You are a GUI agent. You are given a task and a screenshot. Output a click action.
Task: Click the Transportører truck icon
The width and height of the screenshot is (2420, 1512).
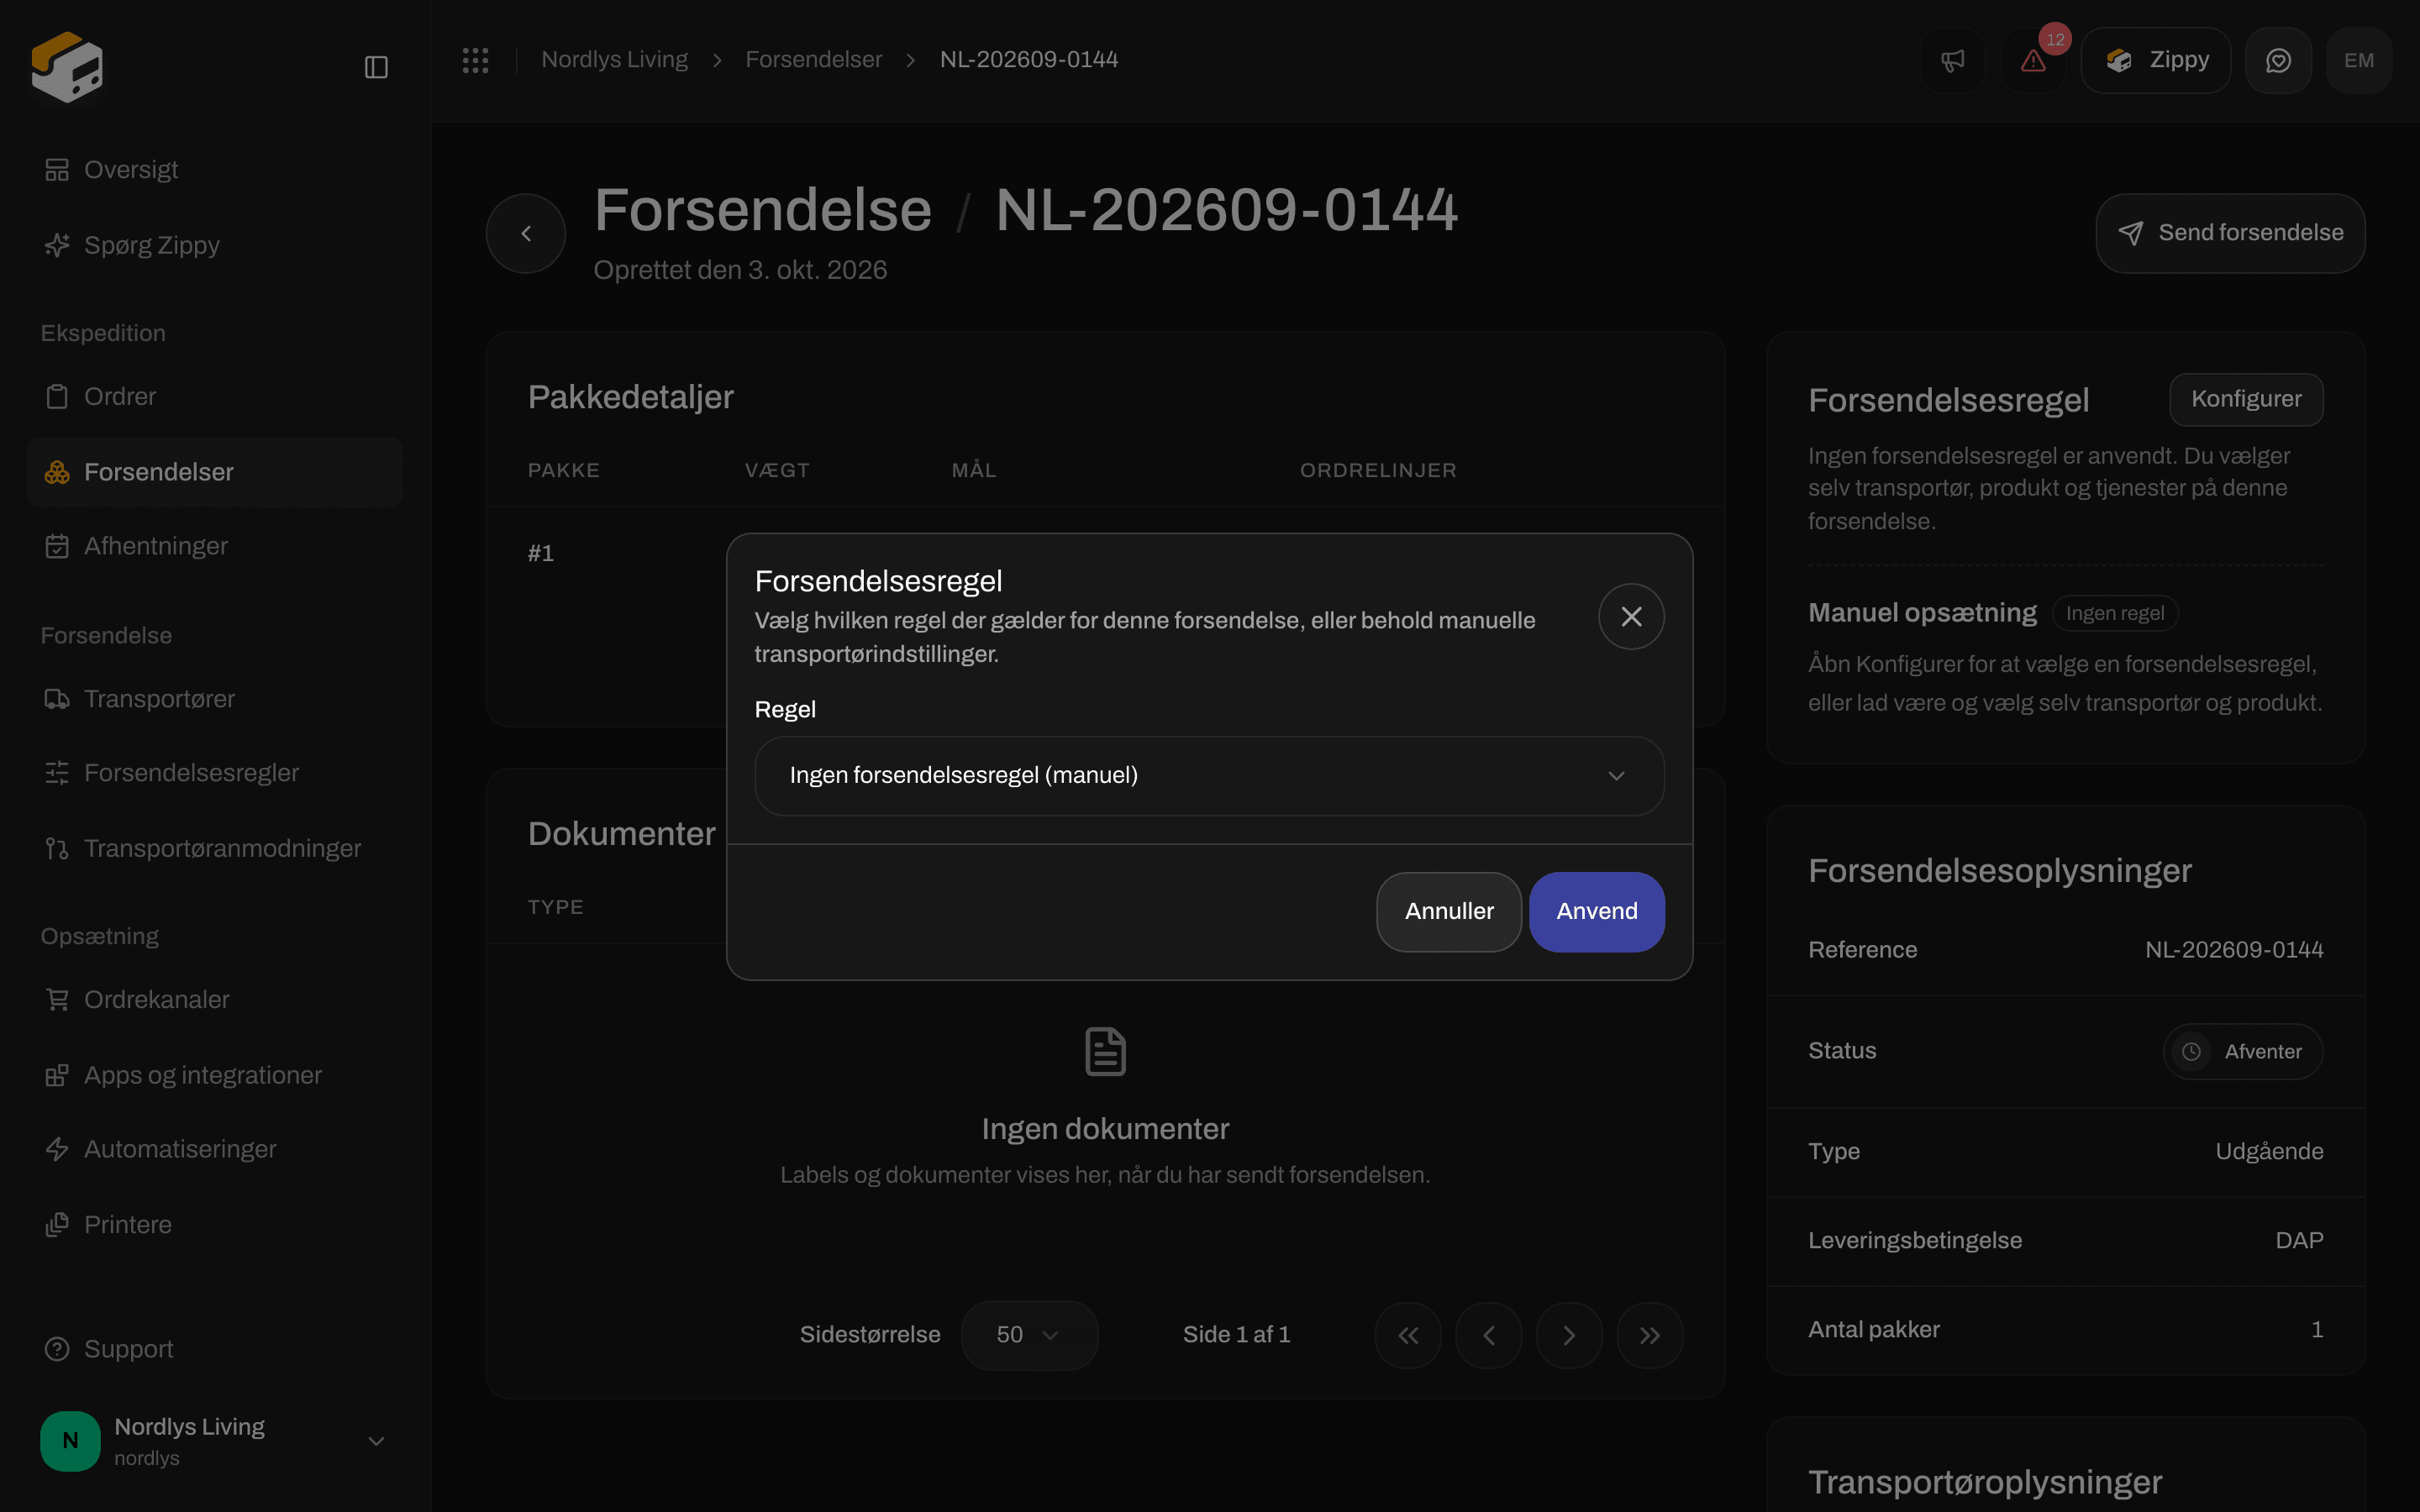tap(57, 699)
